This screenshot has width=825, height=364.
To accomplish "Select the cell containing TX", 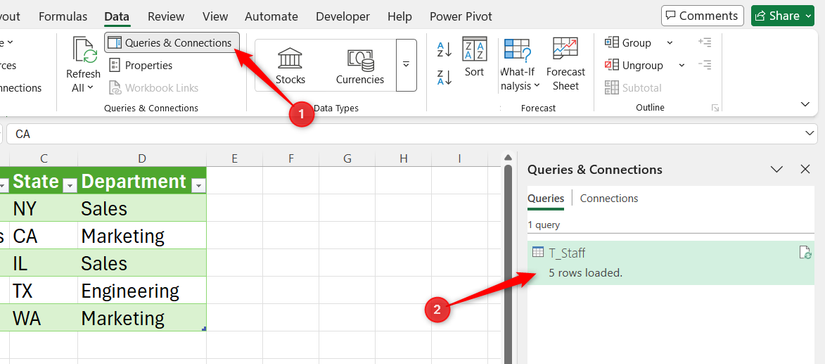I will [44, 290].
